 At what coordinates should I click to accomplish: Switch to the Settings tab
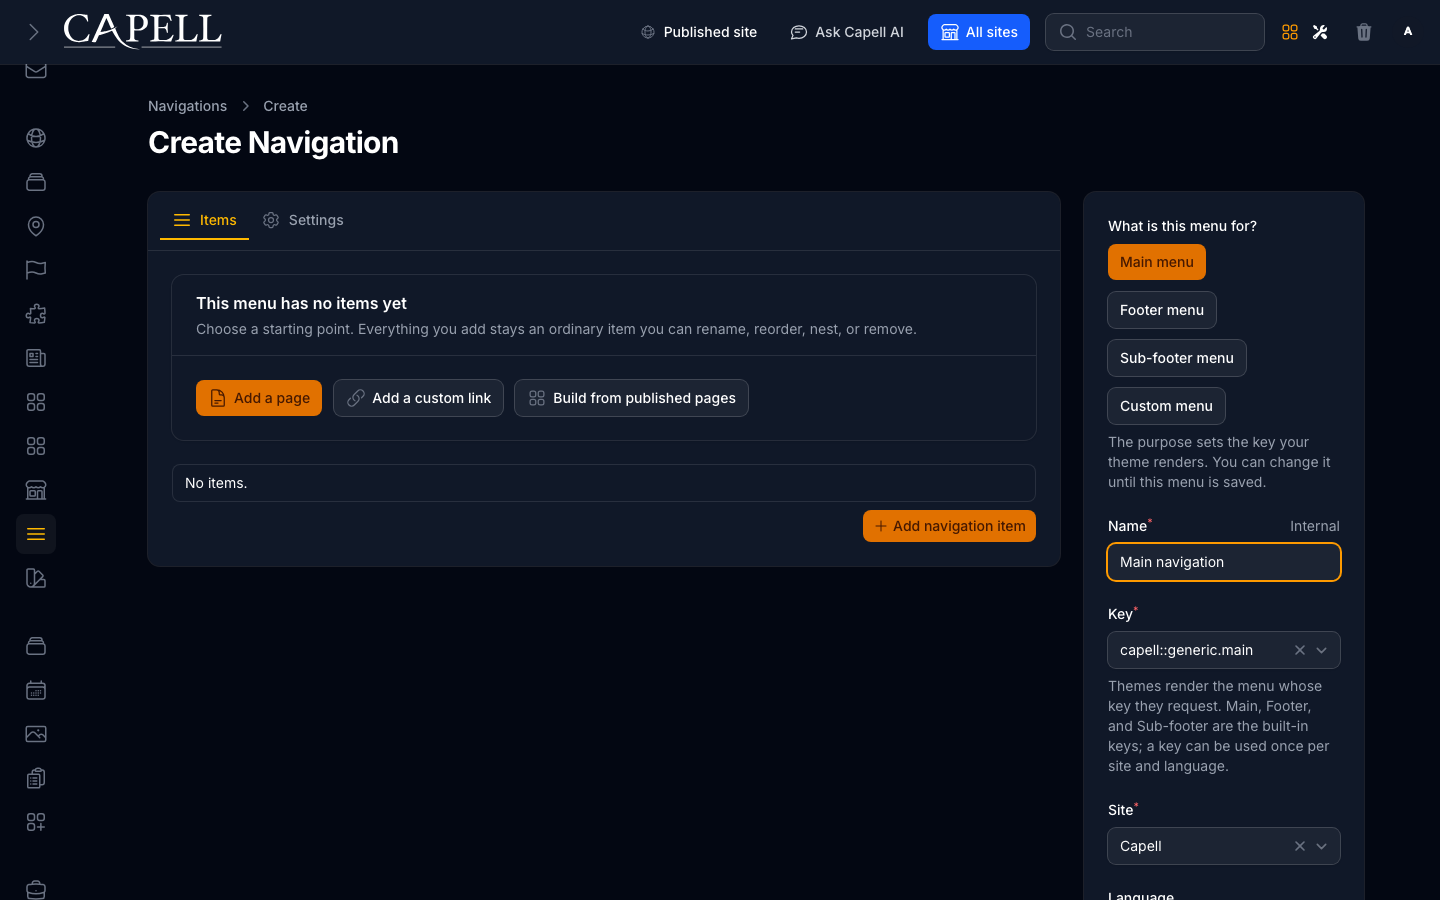tap(303, 220)
